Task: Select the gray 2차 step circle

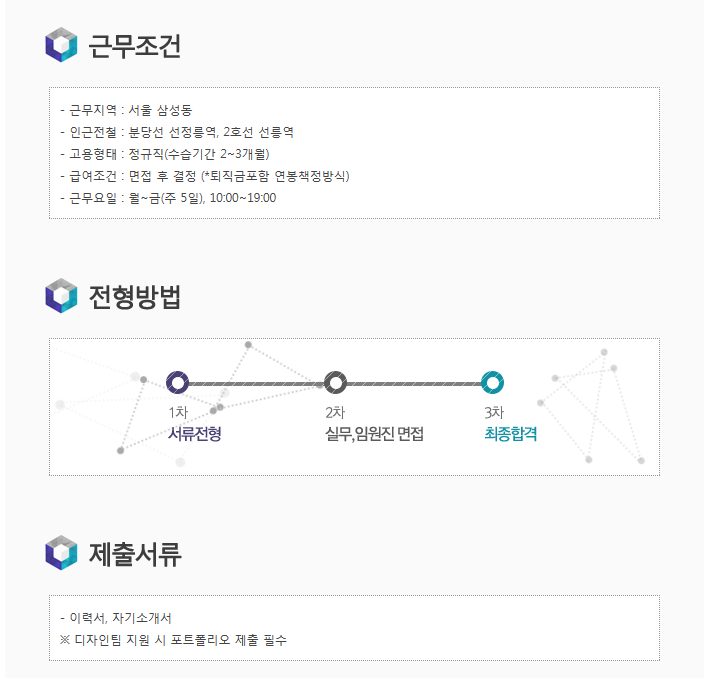Action: click(x=335, y=382)
